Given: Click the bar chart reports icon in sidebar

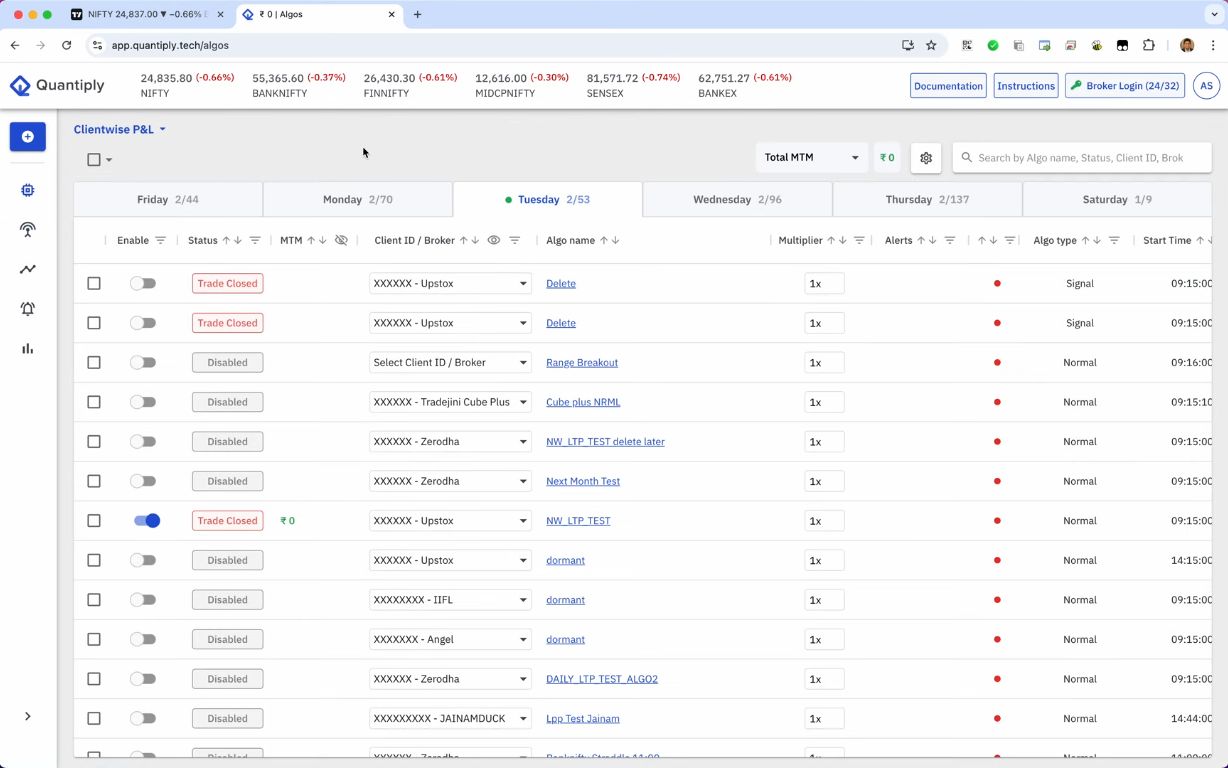Looking at the screenshot, I should pos(27,347).
